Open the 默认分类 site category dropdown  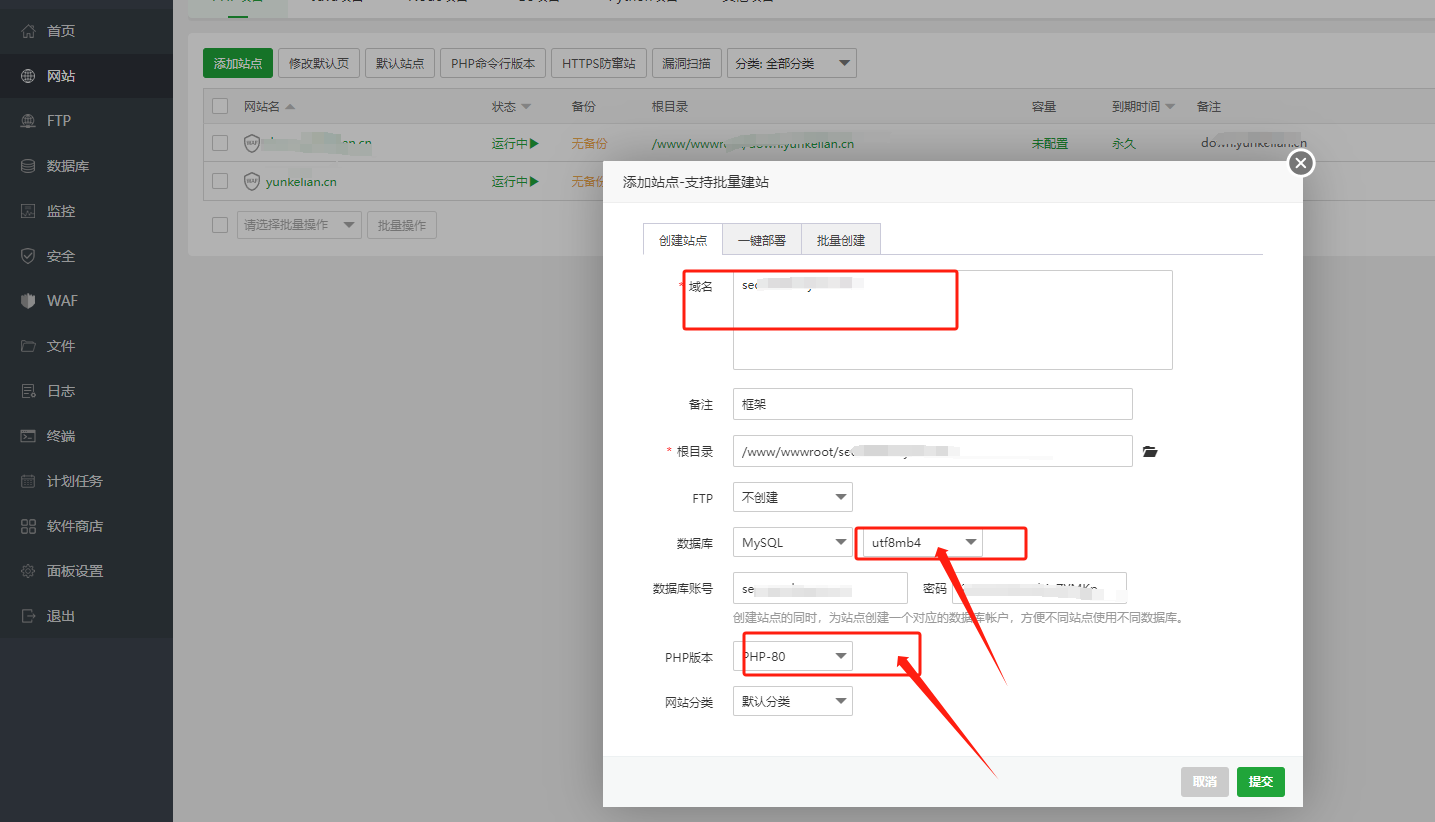coord(793,701)
